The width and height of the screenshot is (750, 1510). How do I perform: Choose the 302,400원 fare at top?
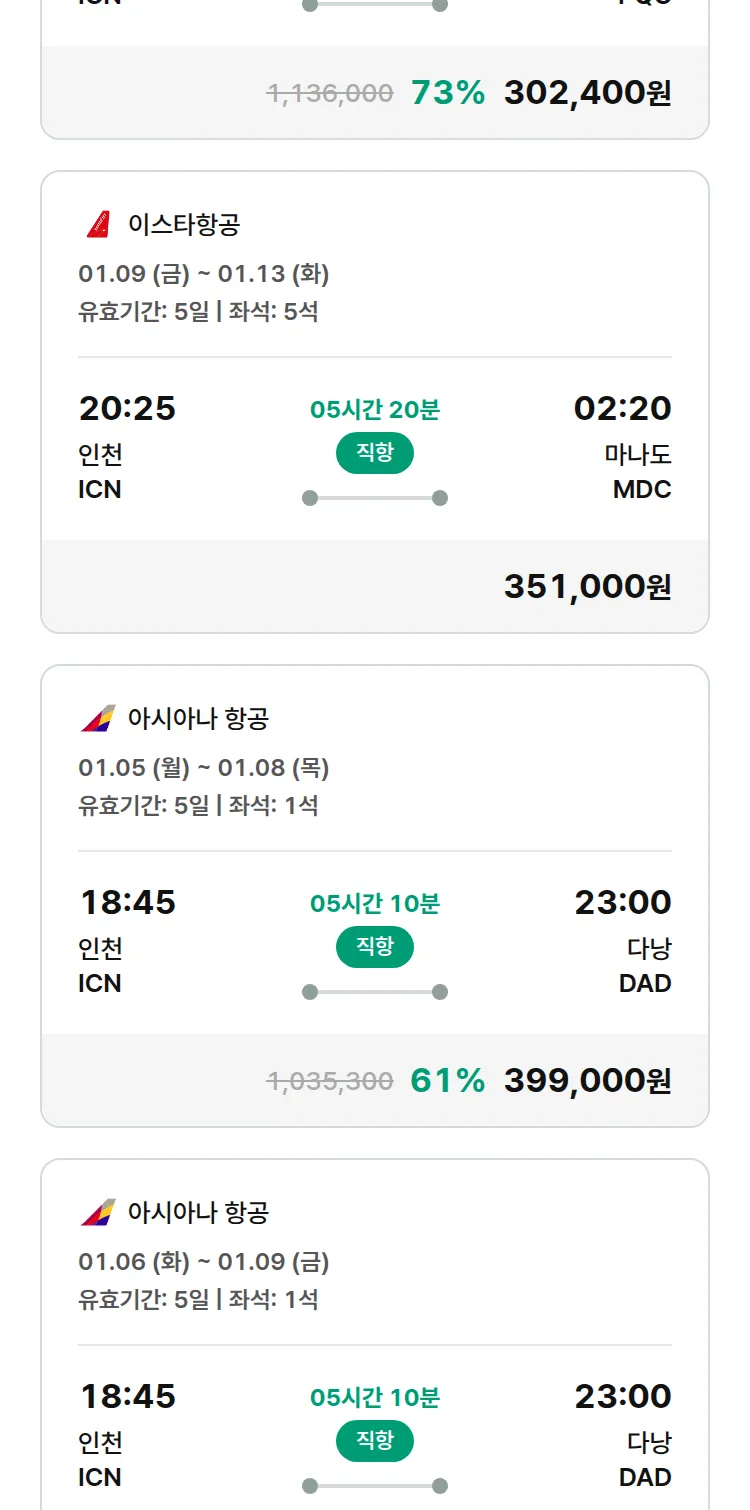click(x=587, y=93)
